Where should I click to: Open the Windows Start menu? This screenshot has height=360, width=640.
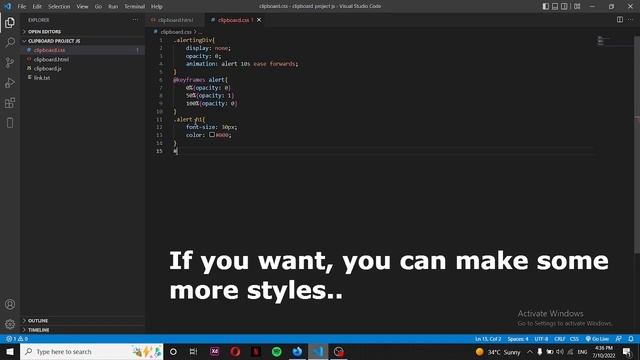[10, 351]
